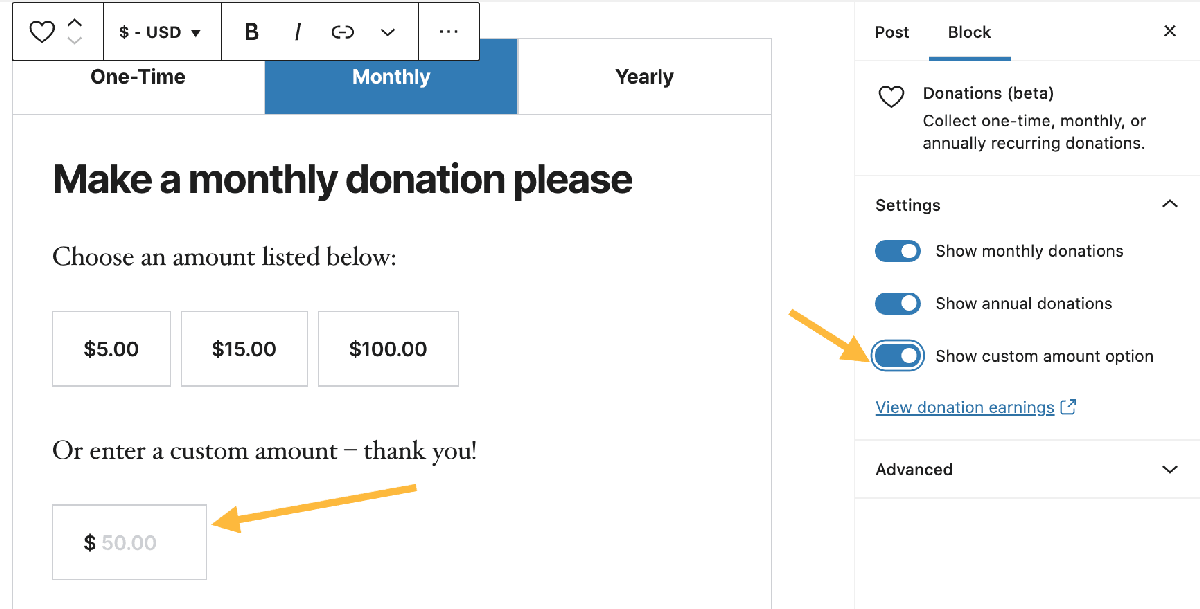Click the custom amount input field
Viewport: 1200px width, 609px height.
click(129, 543)
